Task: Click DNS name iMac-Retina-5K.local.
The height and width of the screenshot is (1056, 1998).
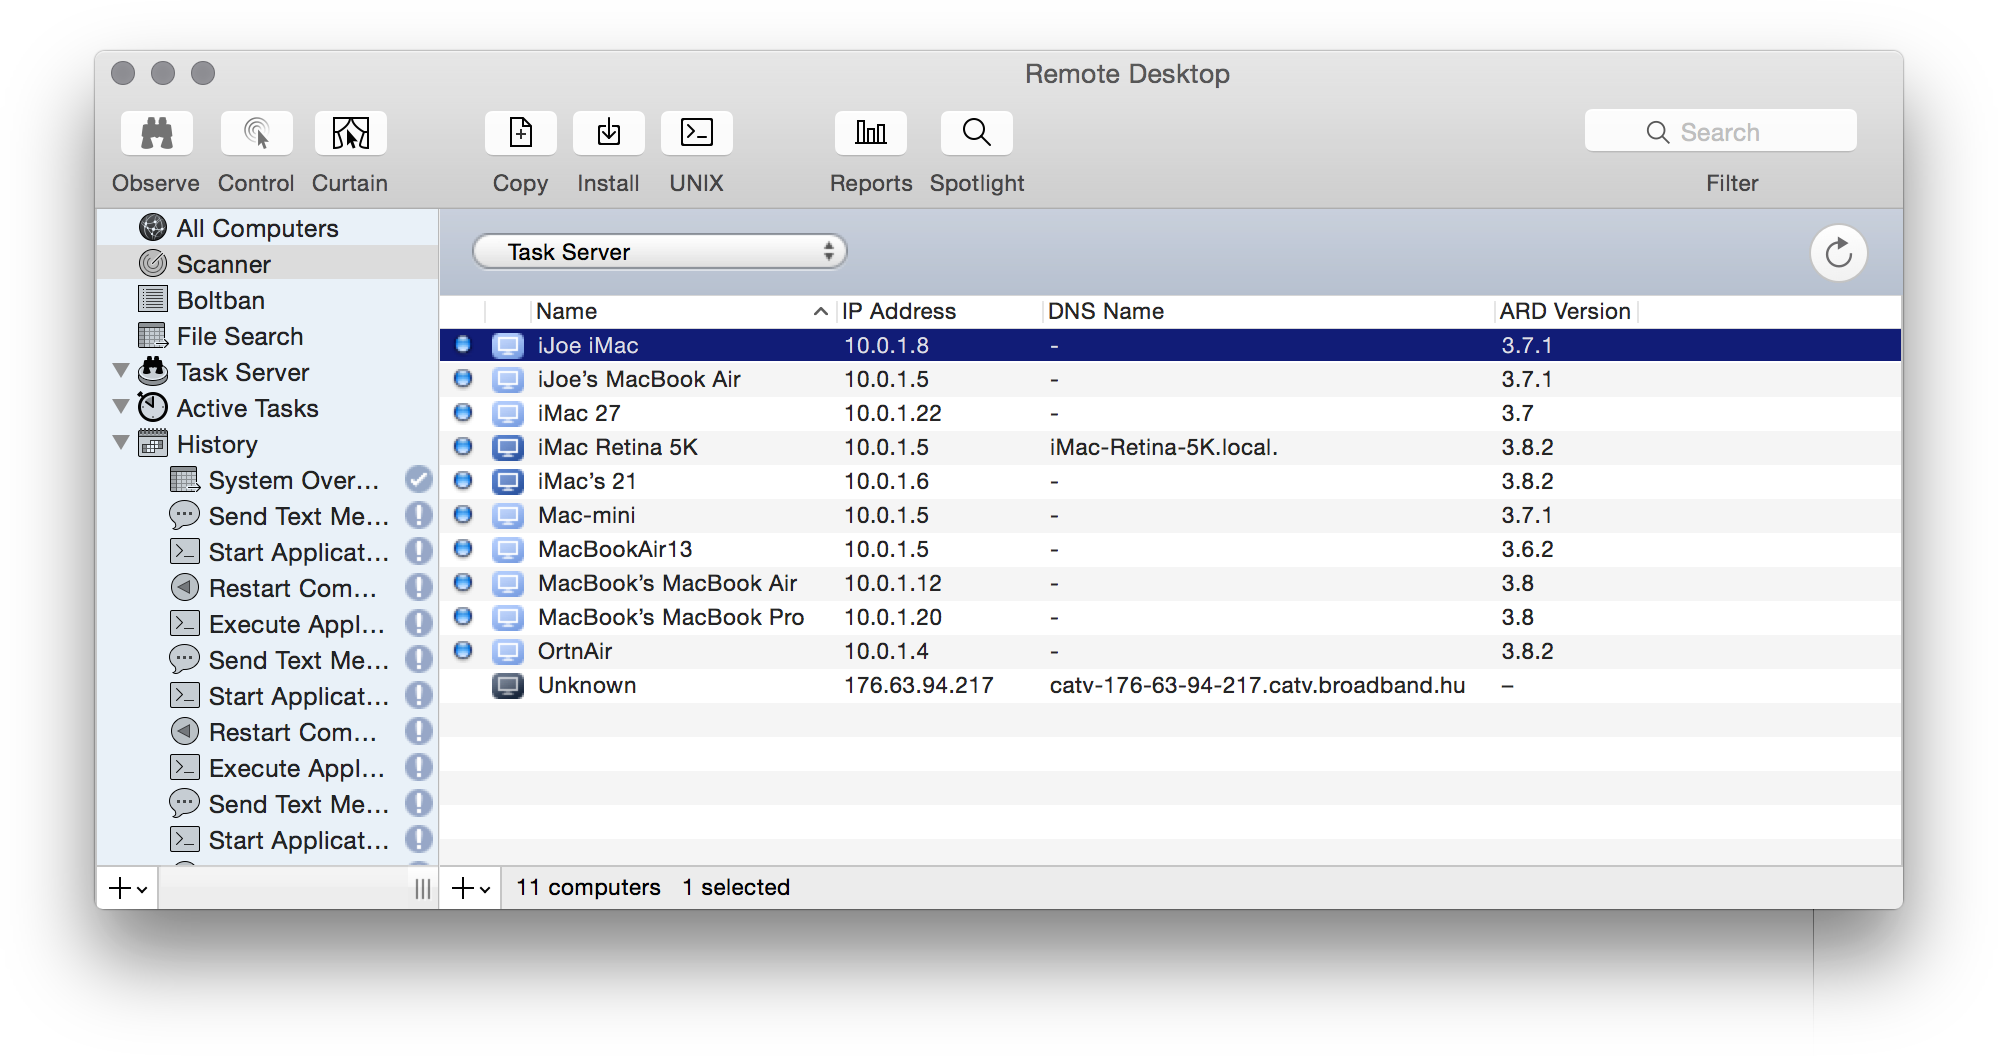Action: tap(1163, 447)
